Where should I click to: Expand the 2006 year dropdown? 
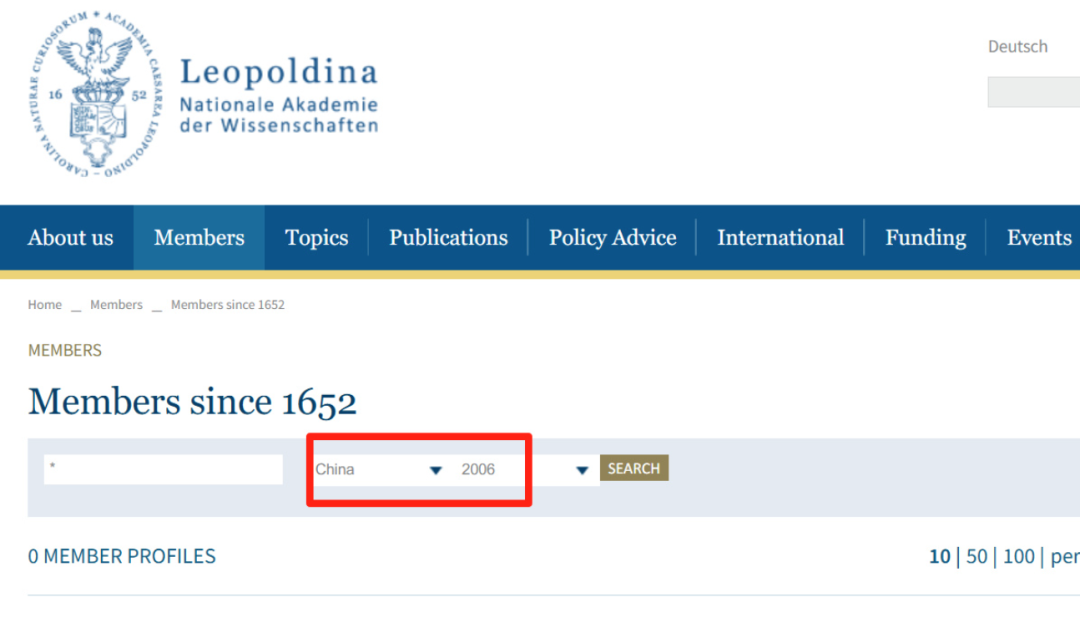tap(524, 469)
